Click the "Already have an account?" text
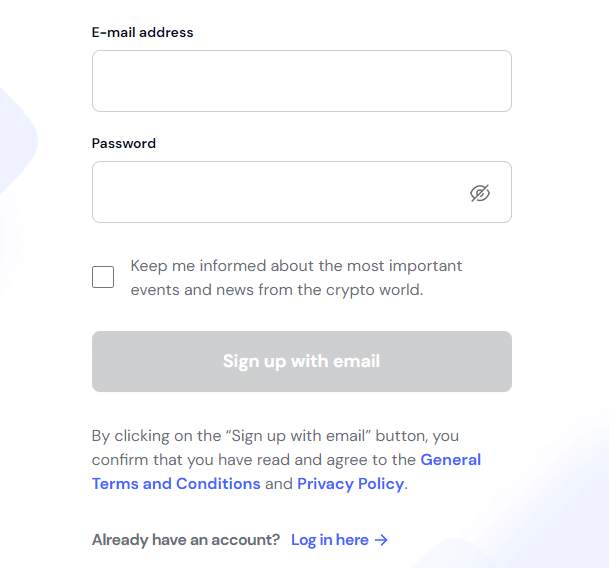The height and width of the screenshot is (568, 609). click(x=186, y=540)
